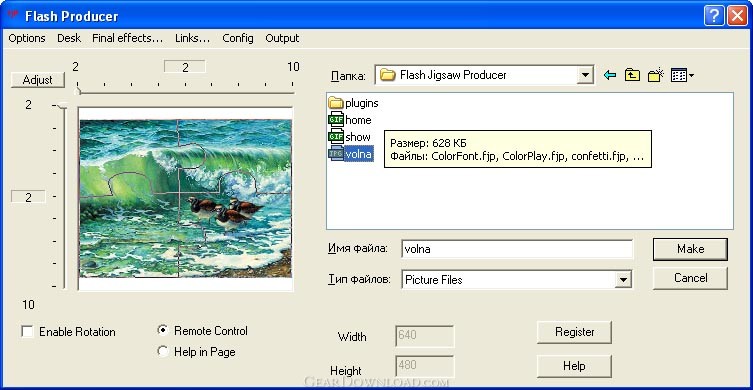
Task: Click the Cancel button
Action: pos(690,278)
